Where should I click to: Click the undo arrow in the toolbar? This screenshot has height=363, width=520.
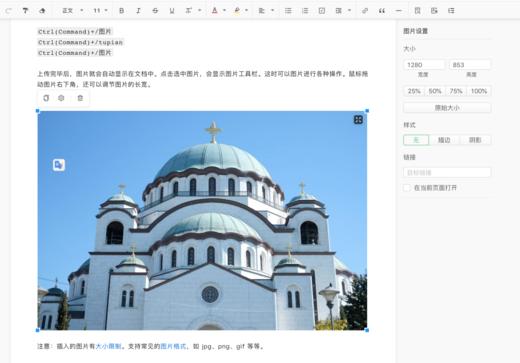point(9,11)
